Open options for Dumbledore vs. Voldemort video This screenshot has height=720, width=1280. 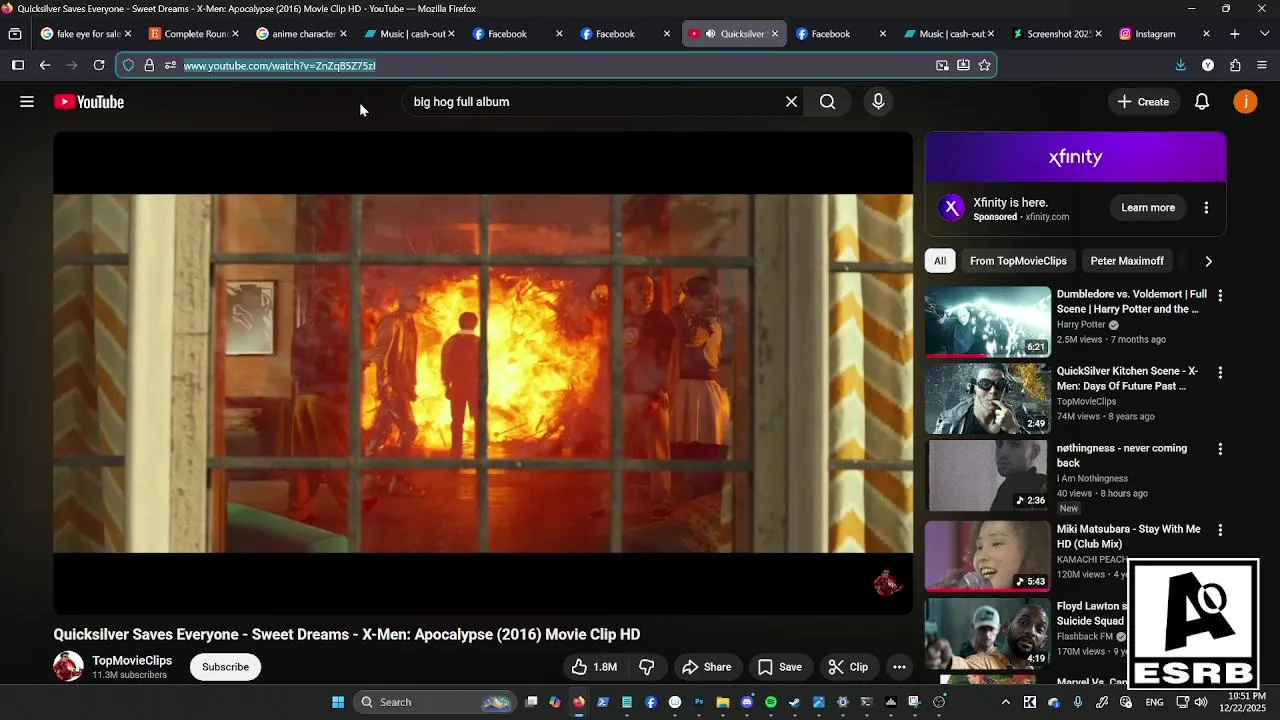coord(1220,296)
